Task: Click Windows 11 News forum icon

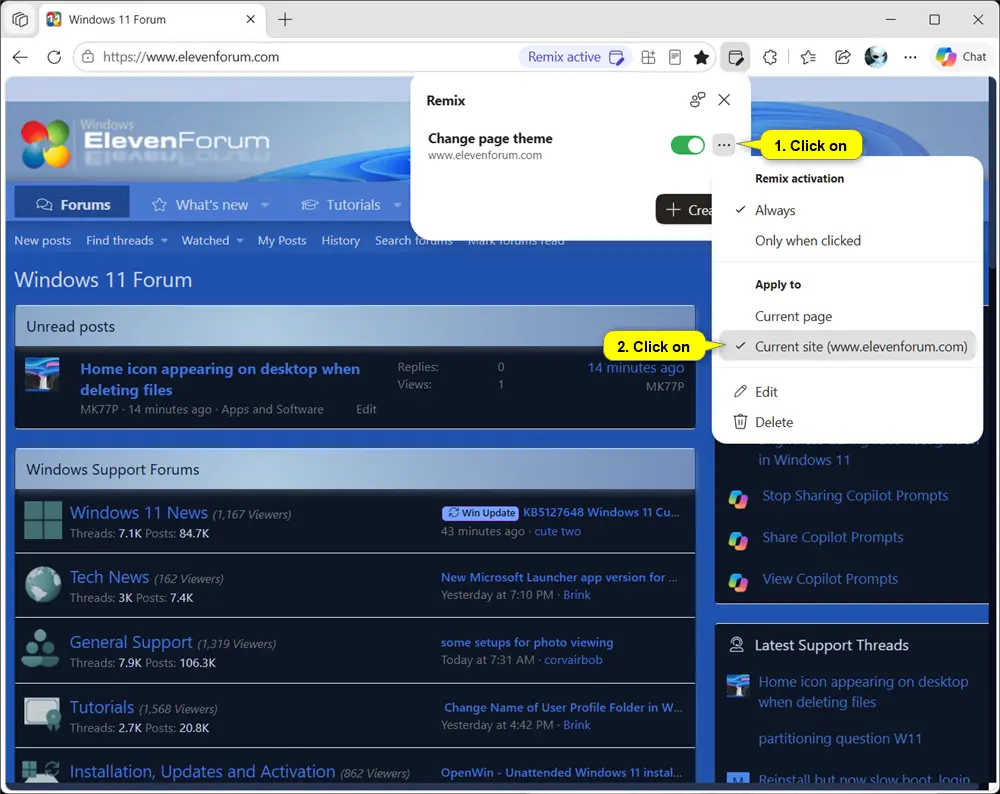Action: 43,520
